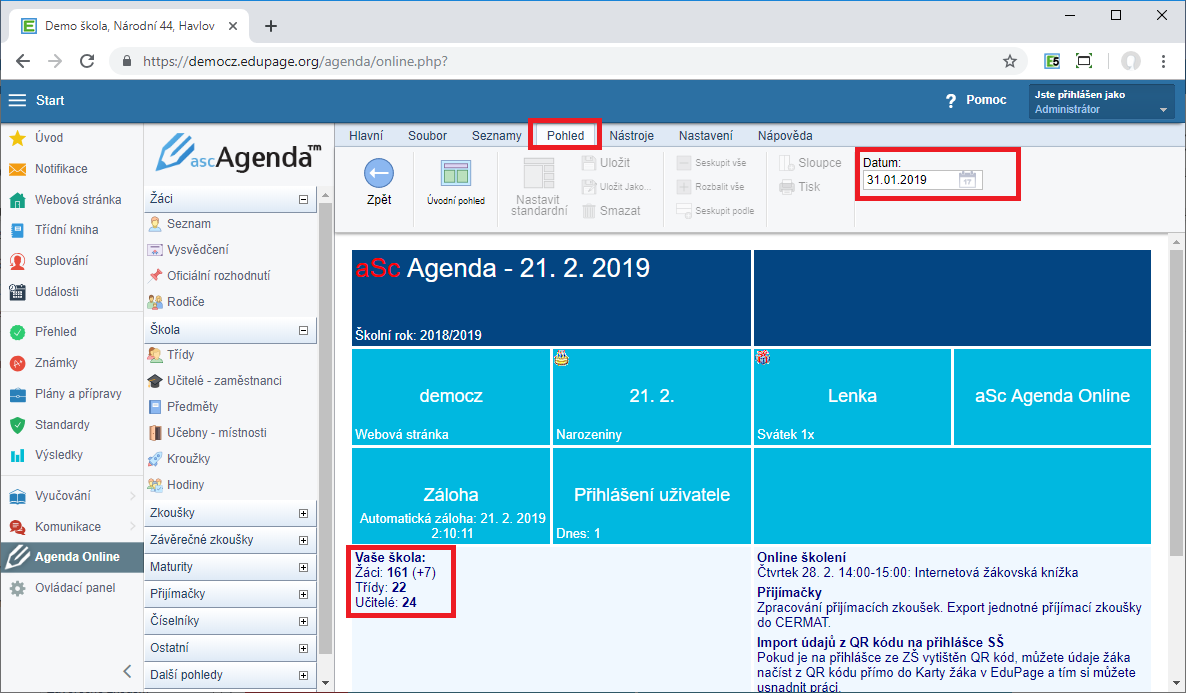Open the calendar picker beside Datum
The width and height of the screenshot is (1186, 693).
coord(967,180)
